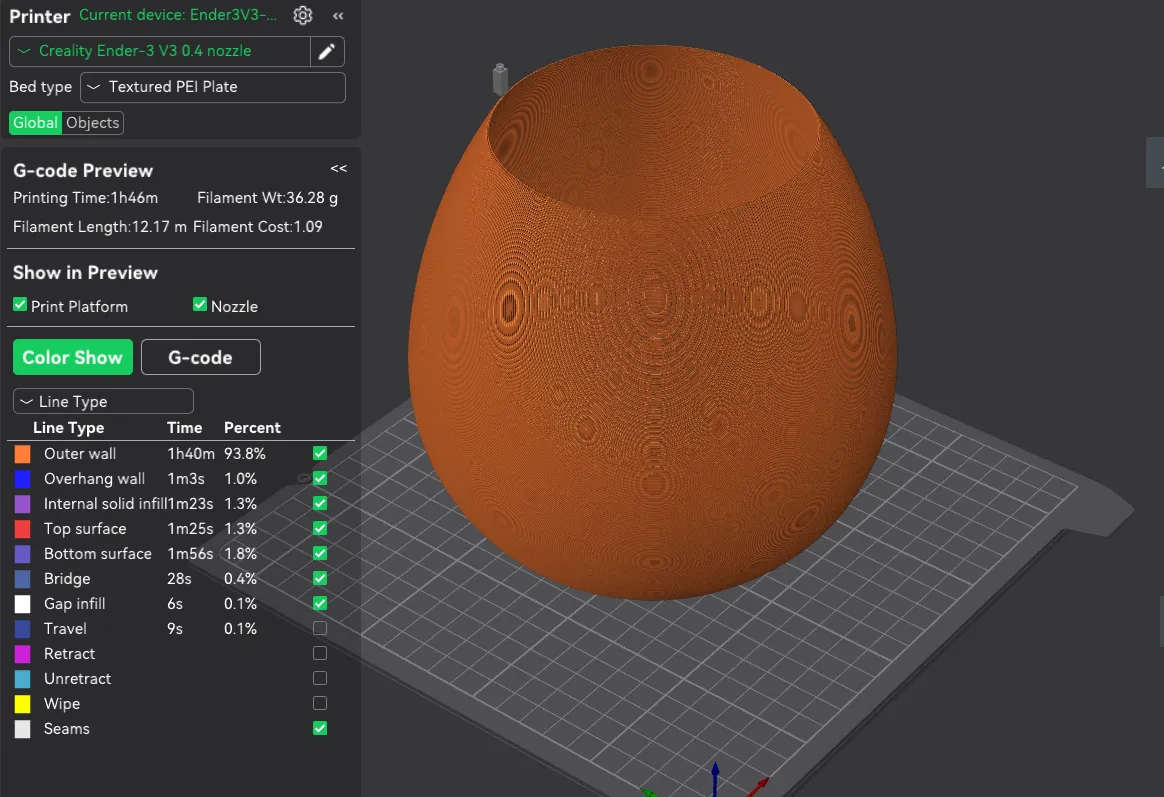
Task: Click the orange Outer wall color swatch
Action: tap(23, 453)
